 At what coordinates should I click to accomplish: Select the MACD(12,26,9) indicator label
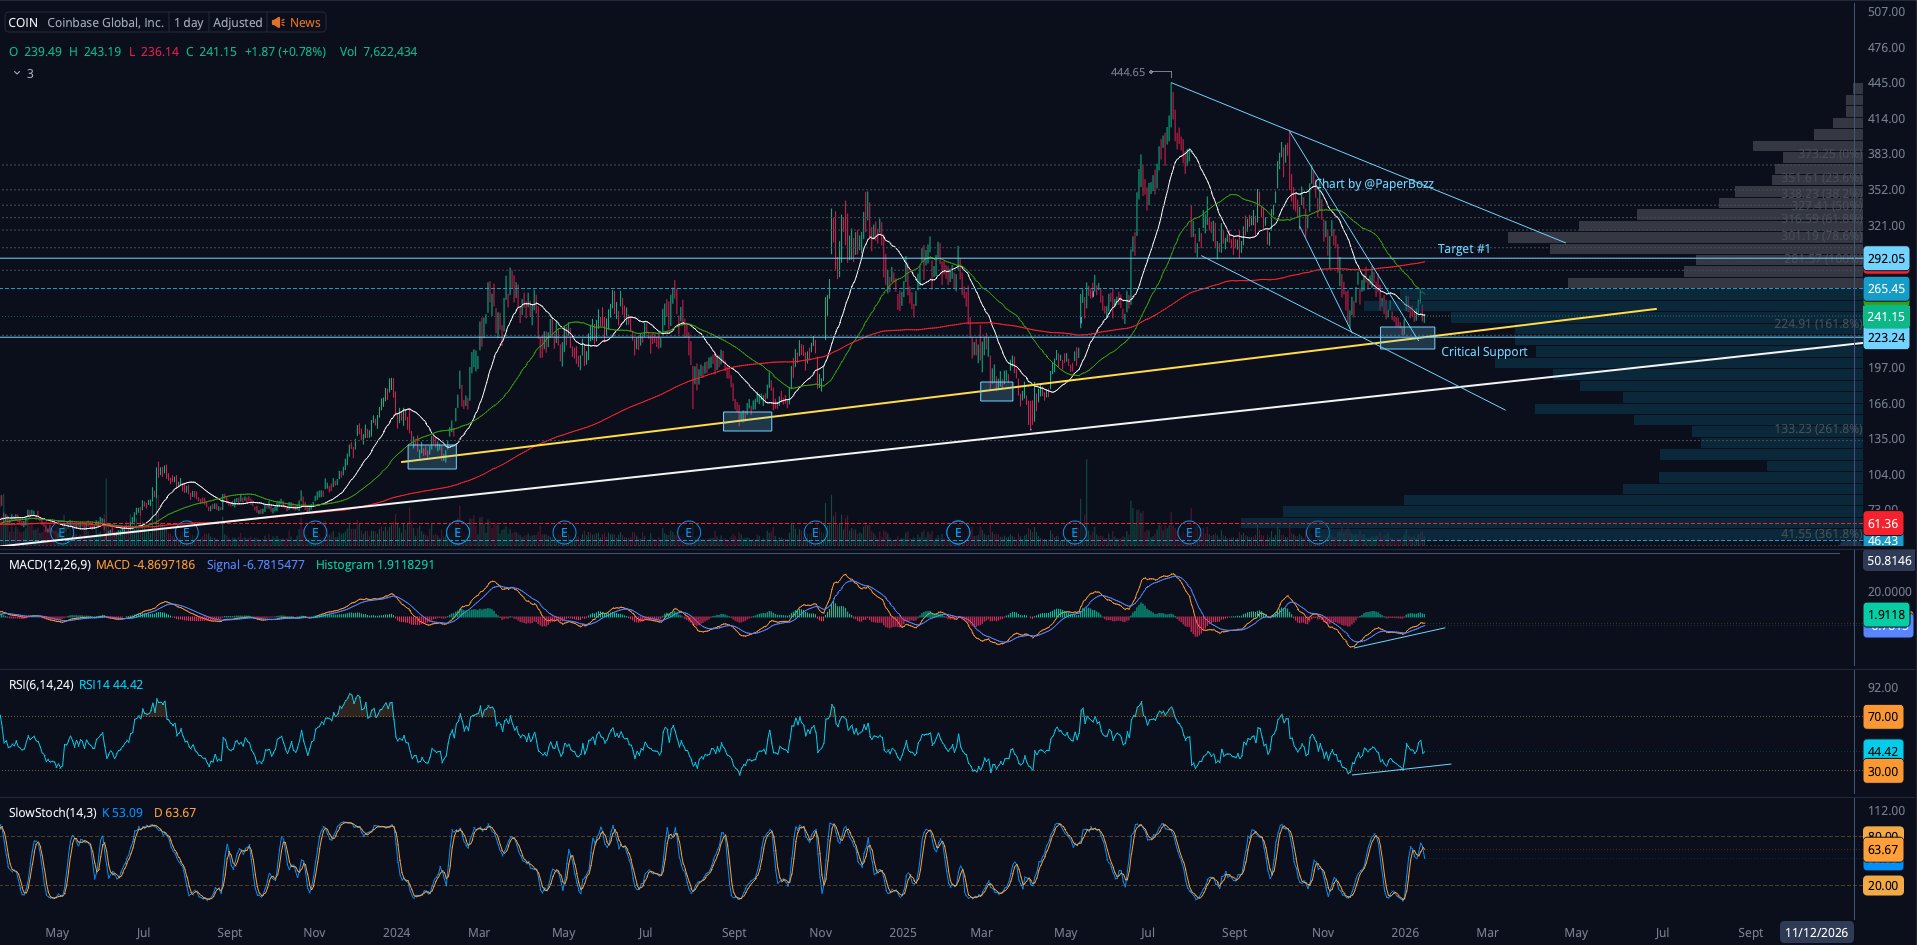coord(49,565)
